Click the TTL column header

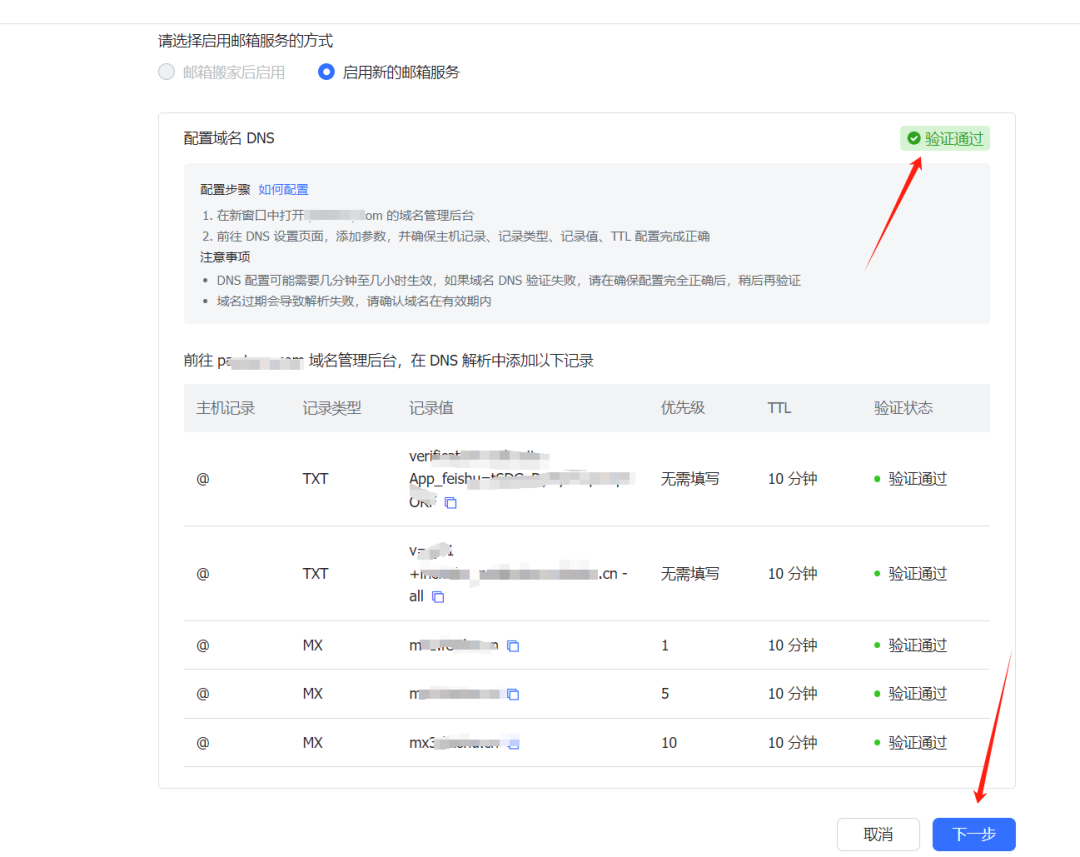pos(779,408)
